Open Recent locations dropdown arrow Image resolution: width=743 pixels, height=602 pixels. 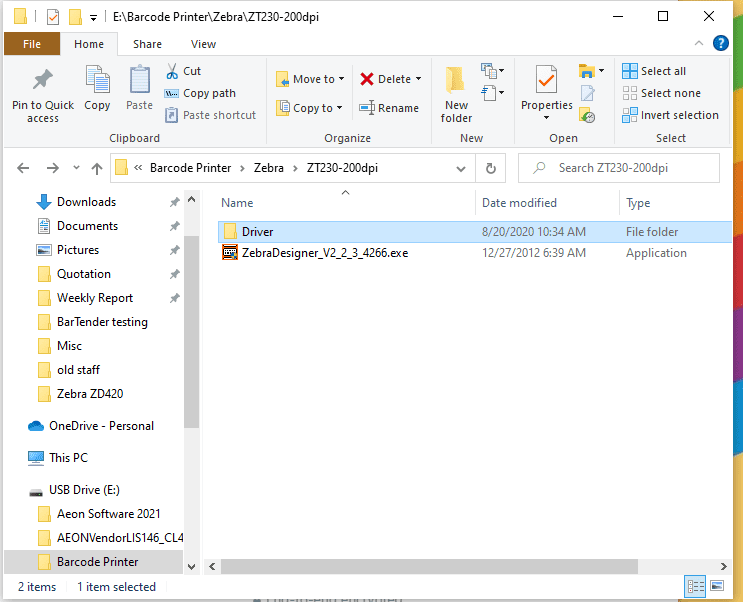76,168
